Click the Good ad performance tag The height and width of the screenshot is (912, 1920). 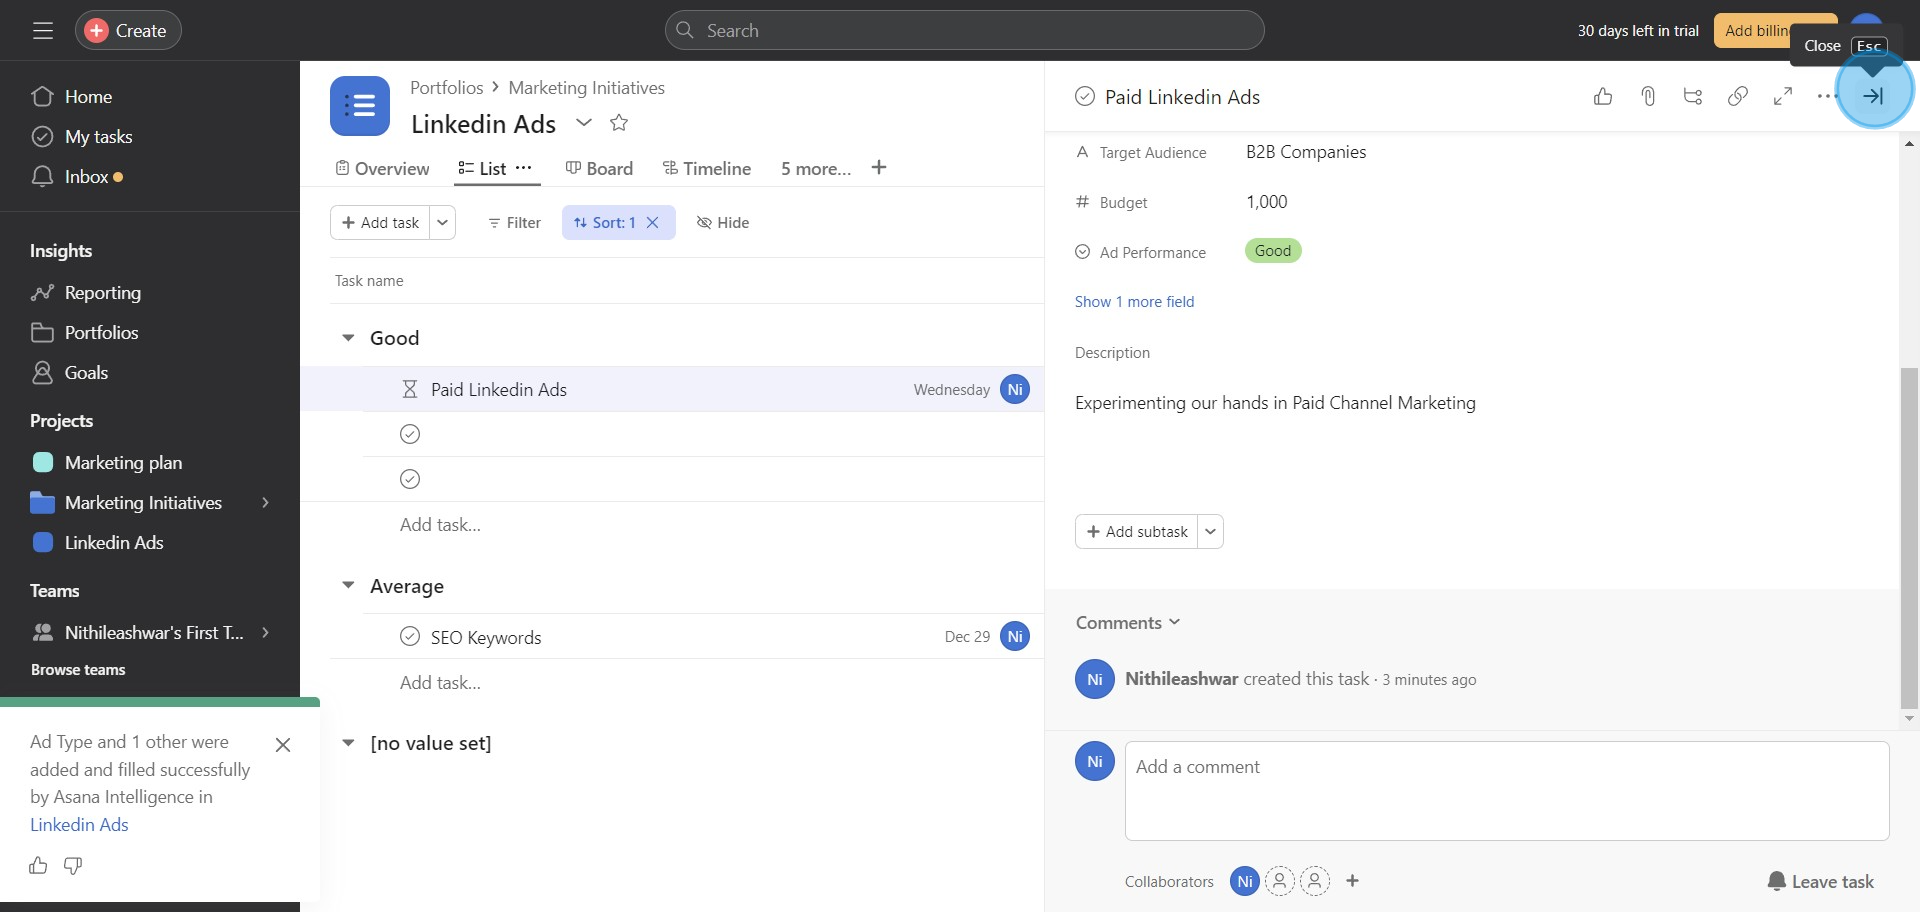pyautogui.click(x=1273, y=251)
